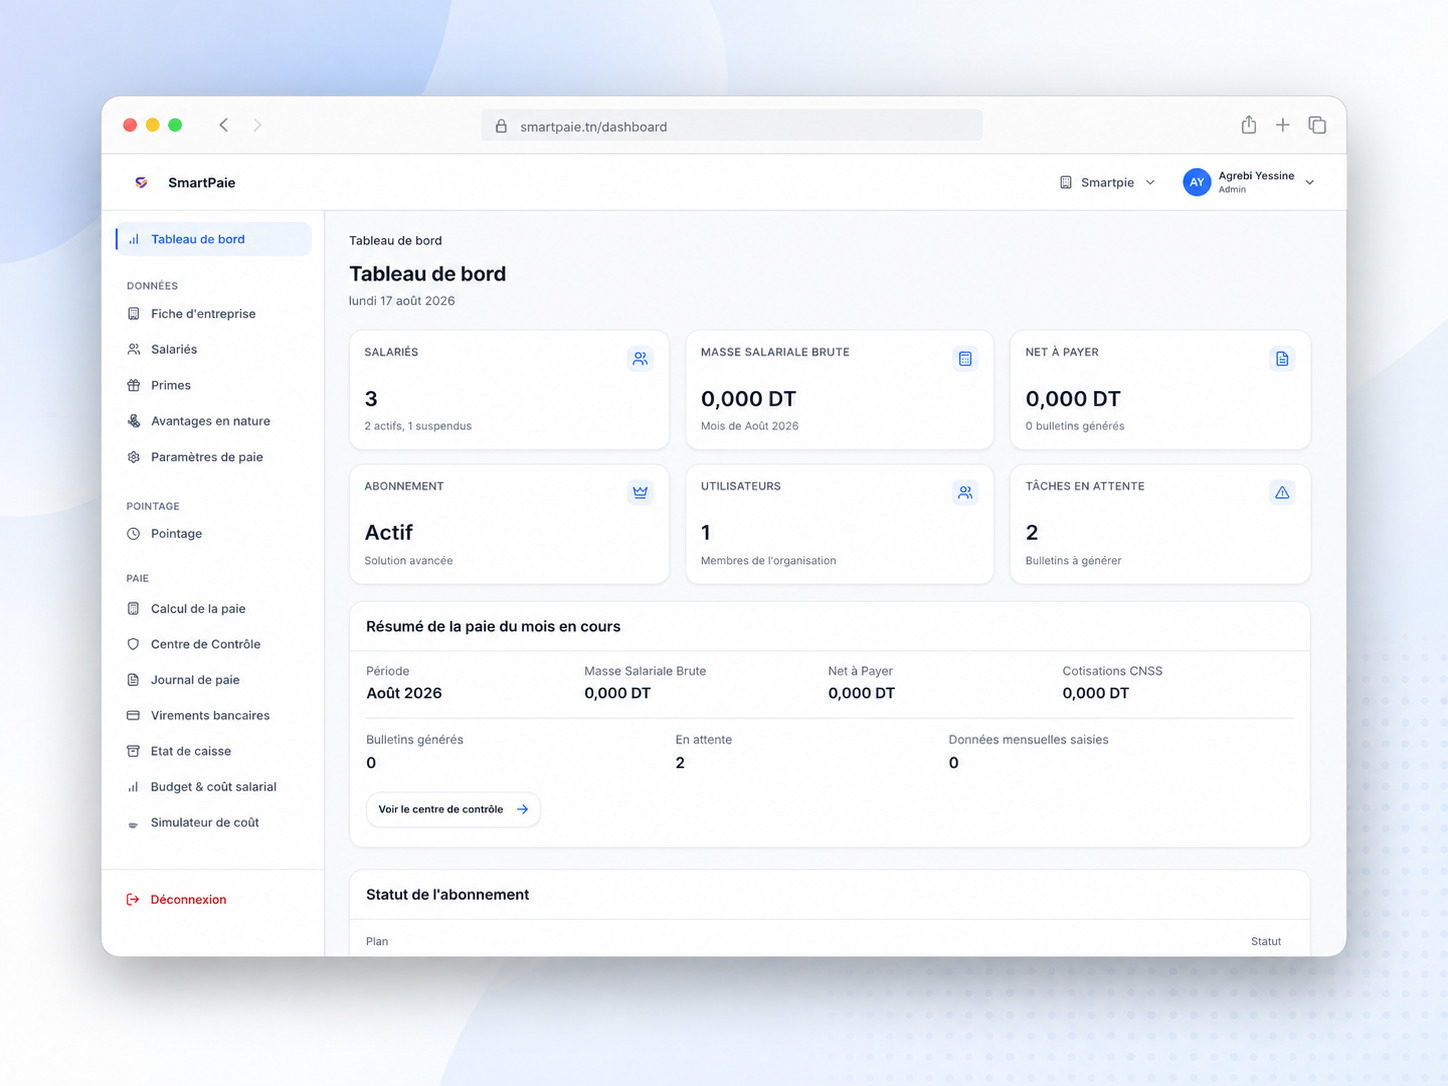Click the SmartPaie brand name
1448x1086 pixels.
[202, 182]
